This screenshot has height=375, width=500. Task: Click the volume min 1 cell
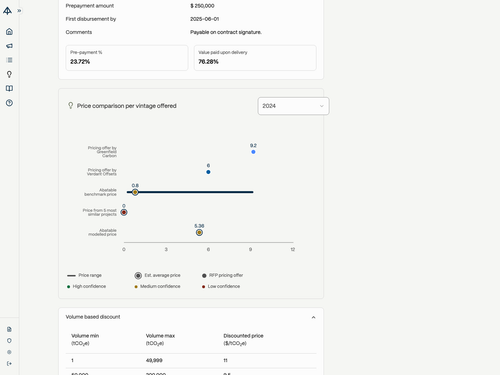pyautogui.click(x=72, y=360)
